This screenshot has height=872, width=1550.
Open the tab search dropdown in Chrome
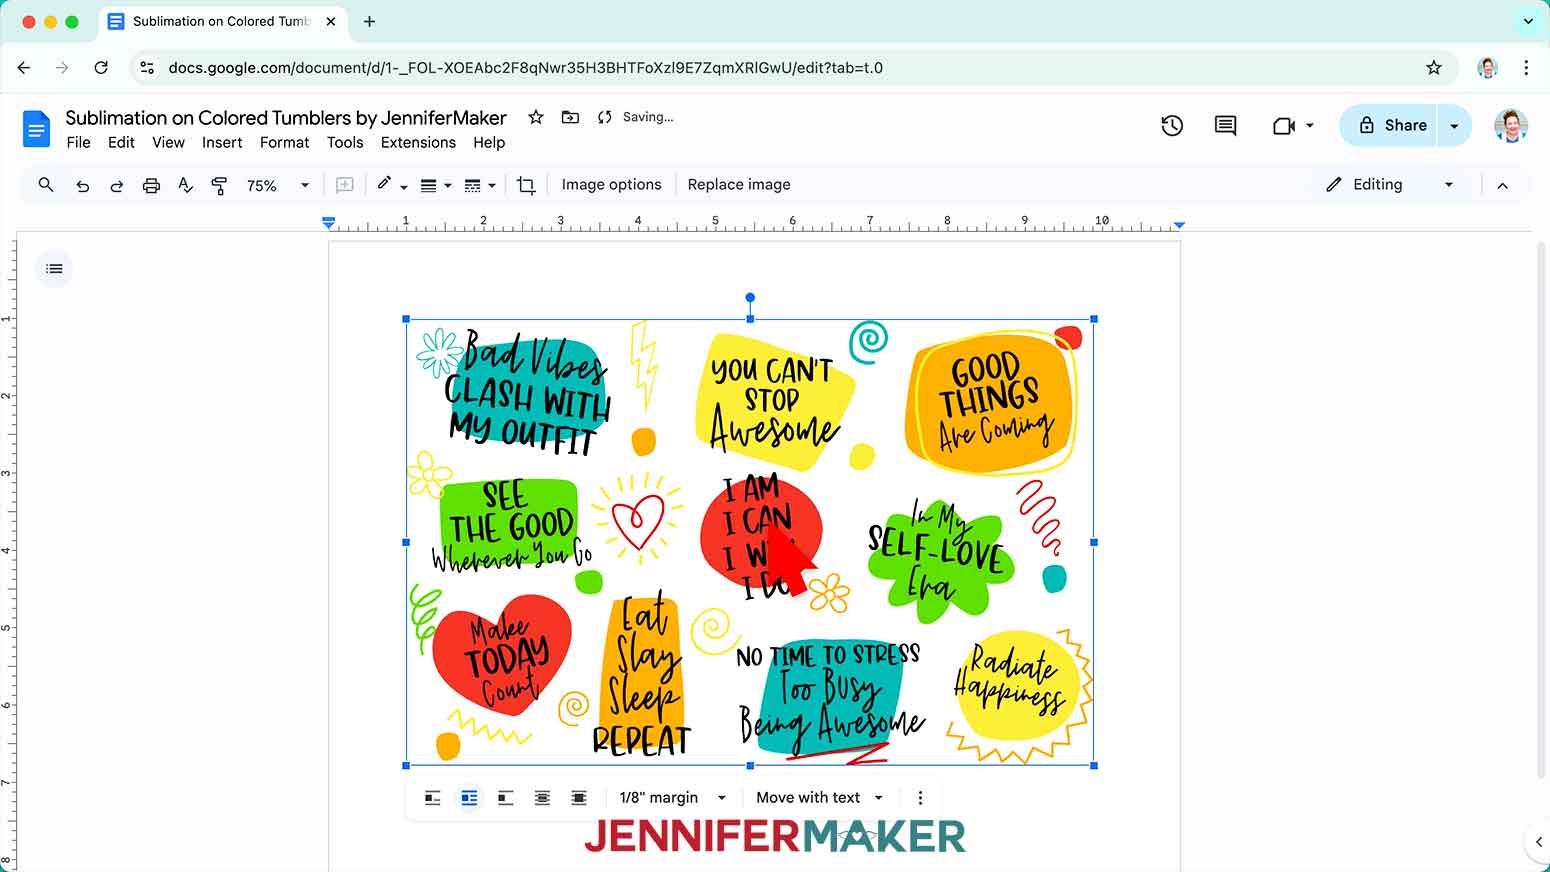pos(1528,21)
